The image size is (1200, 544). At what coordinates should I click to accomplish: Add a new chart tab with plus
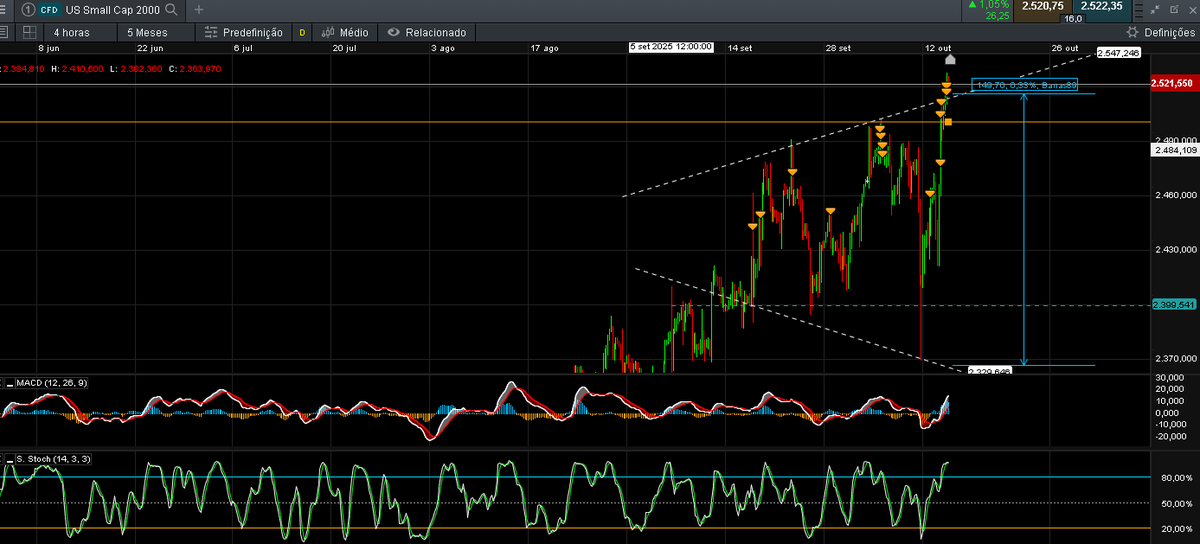coord(199,9)
